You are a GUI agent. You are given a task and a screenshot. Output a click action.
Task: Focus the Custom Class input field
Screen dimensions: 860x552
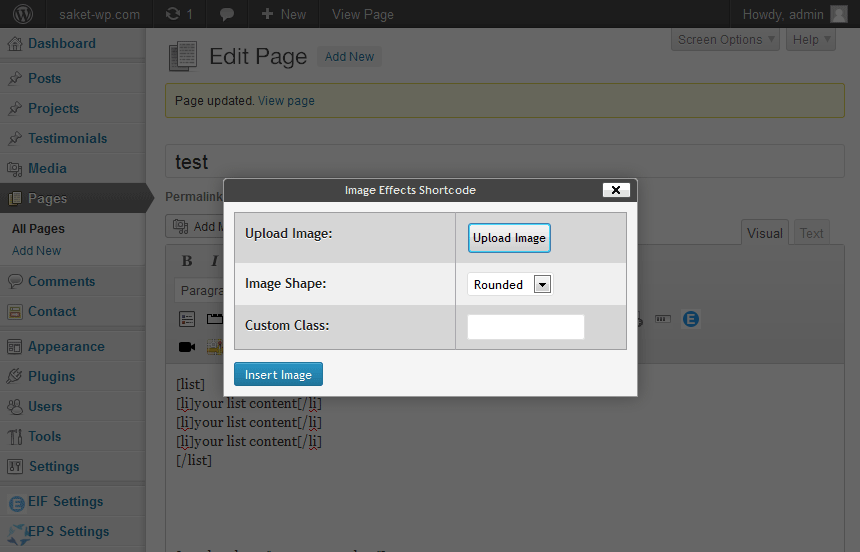pos(525,326)
